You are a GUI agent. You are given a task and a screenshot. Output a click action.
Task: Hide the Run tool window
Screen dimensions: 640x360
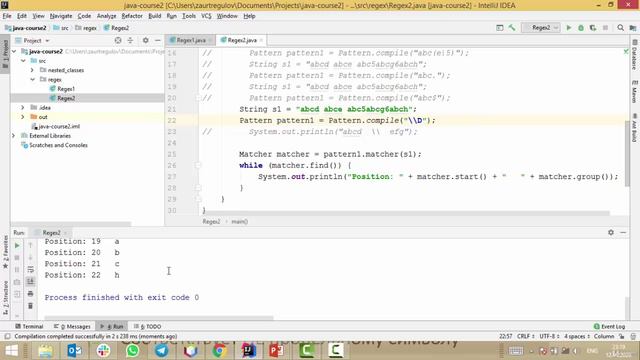623,232
